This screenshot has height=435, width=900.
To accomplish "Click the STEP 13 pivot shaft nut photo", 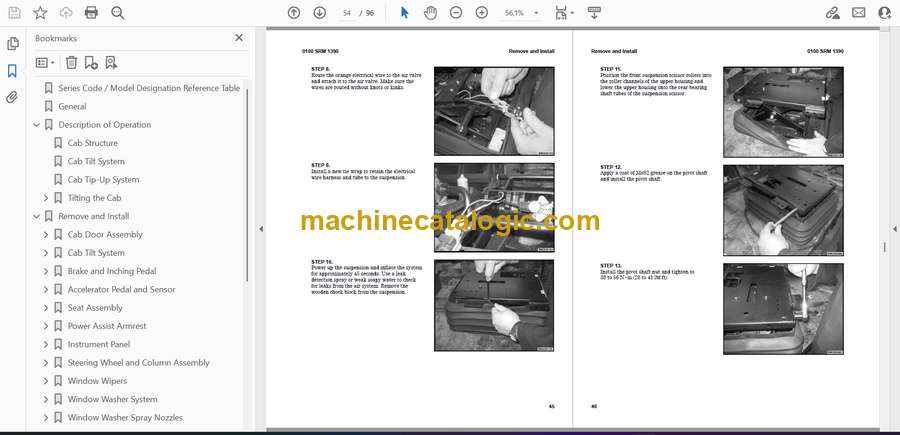I will 783,309.
